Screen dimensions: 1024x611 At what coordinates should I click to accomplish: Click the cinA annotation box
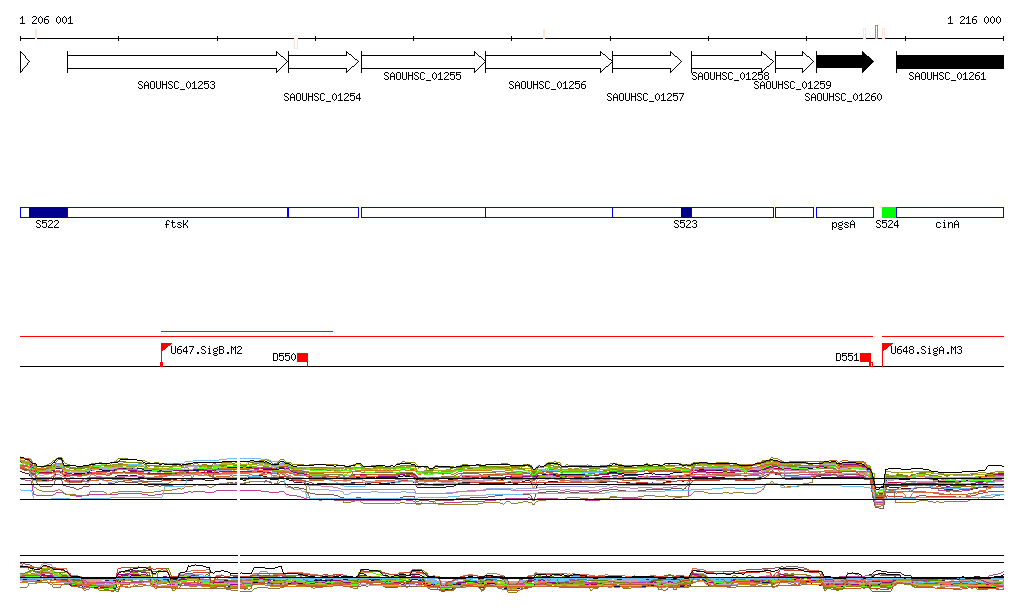click(950, 212)
